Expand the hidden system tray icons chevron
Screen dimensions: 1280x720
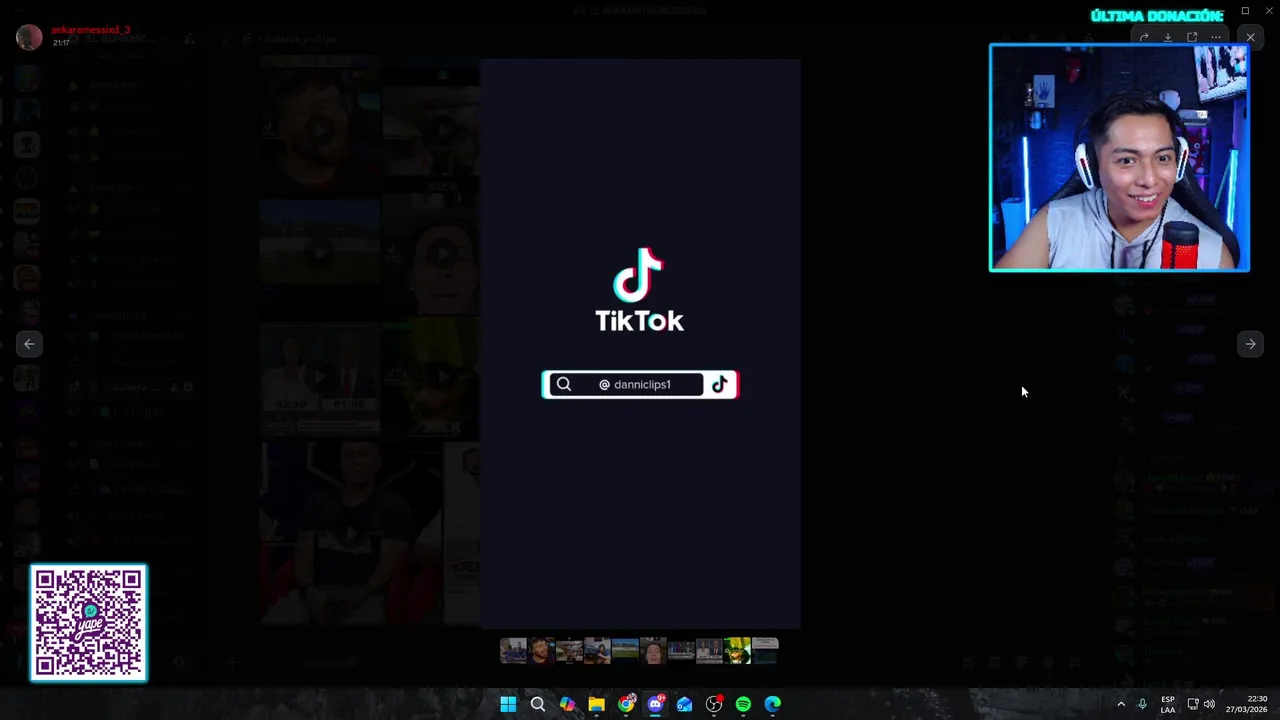point(1121,704)
